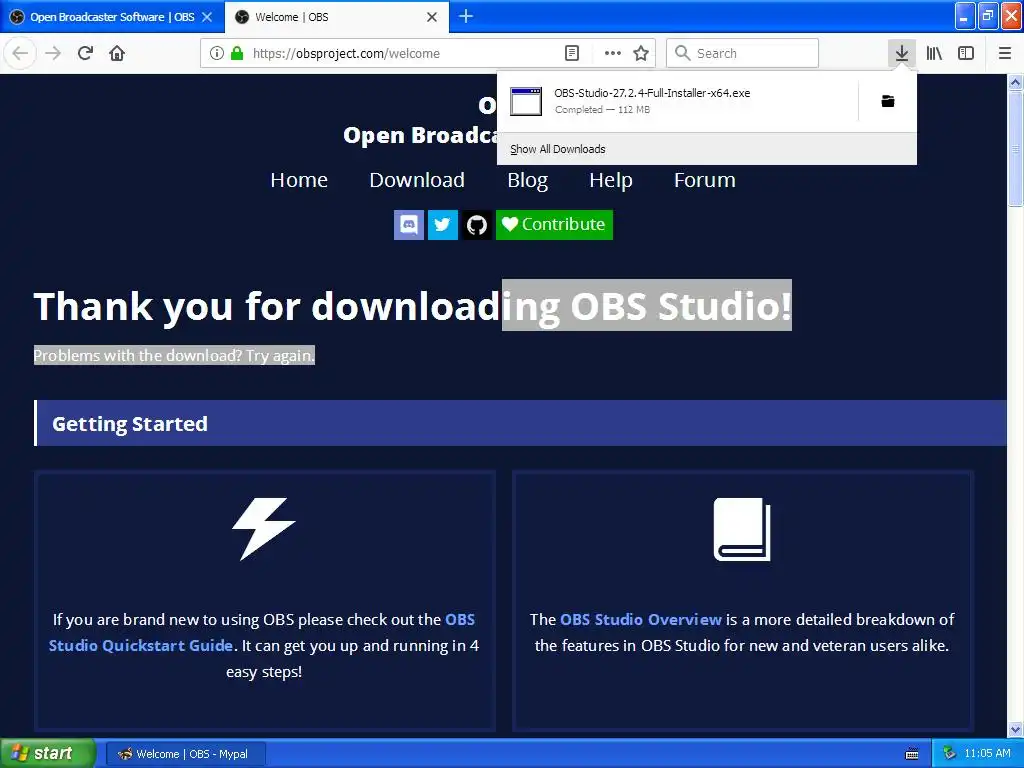Click the Twitter bird icon button
The height and width of the screenshot is (768, 1024).
(443, 225)
